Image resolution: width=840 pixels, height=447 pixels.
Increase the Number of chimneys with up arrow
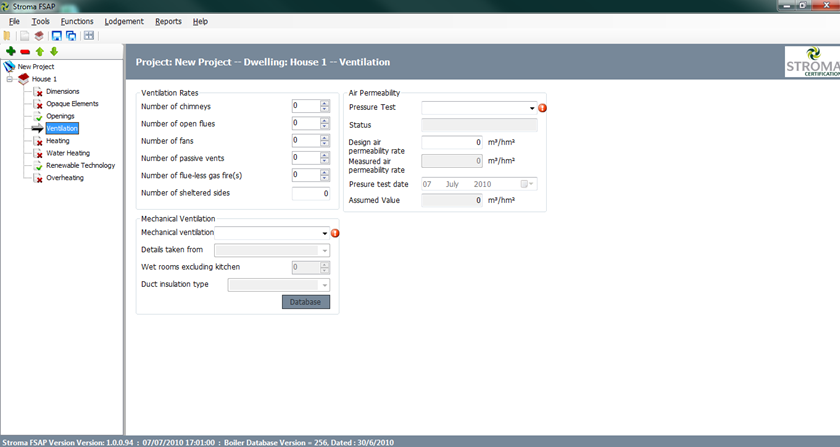(x=325, y=103)
